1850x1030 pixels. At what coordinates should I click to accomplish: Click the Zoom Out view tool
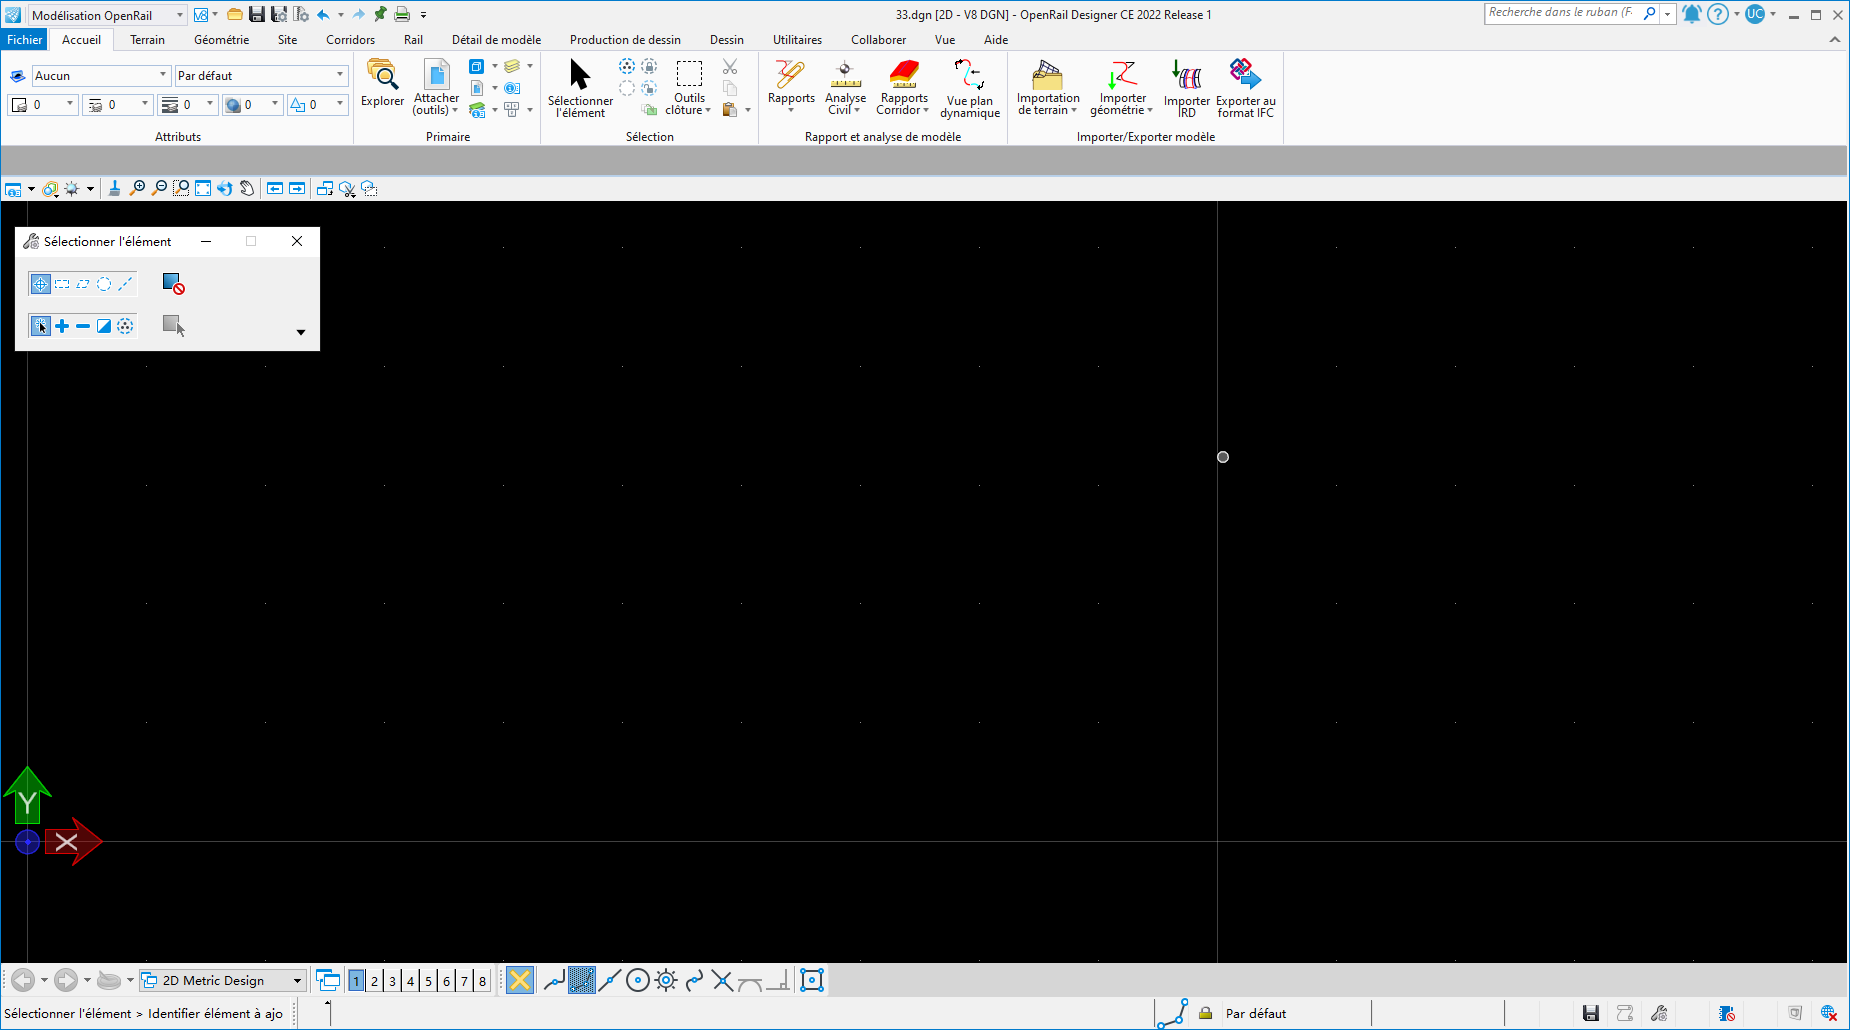pos(159,188)
